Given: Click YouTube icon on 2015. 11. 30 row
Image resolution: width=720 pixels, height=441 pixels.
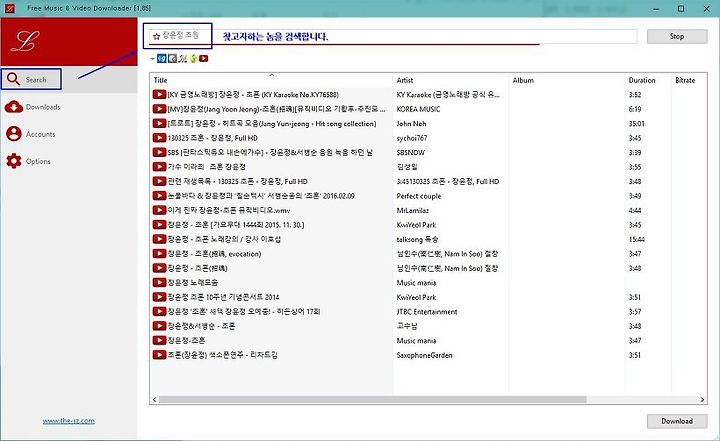Looking at the screenshot, I should coord(159,225).
